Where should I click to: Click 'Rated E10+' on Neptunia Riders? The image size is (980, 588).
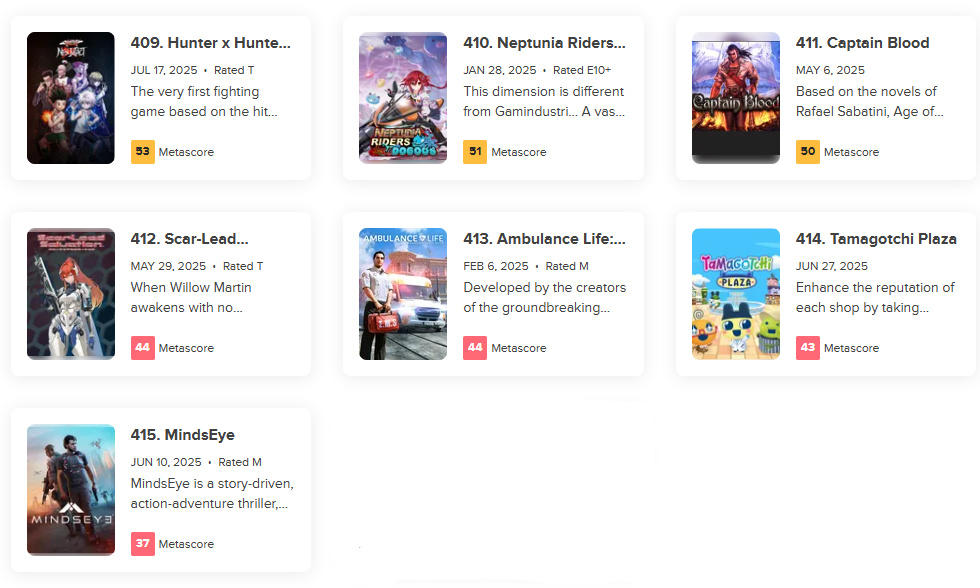582,71
